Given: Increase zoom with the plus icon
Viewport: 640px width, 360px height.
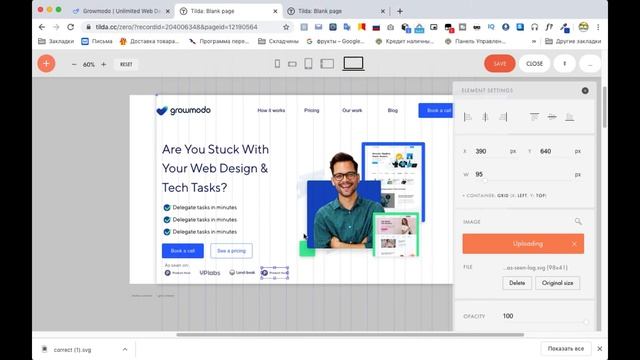Looking at the screenshot, I should click(104, 64).
